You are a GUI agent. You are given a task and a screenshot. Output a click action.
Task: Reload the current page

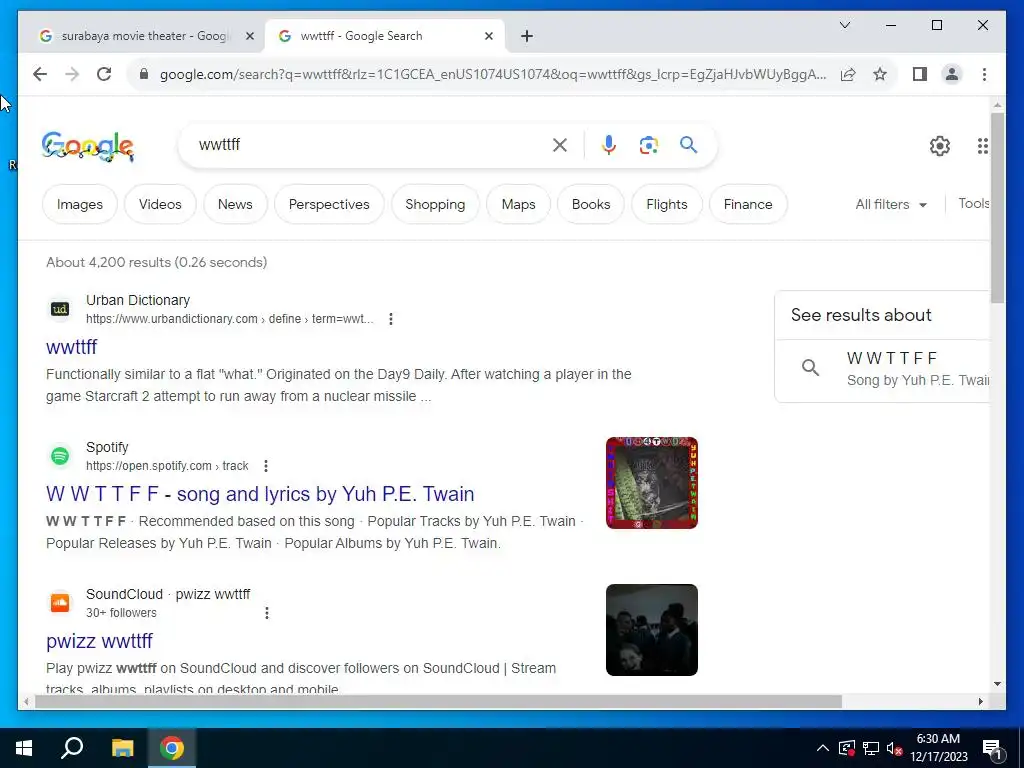click(x=104, y=74)
